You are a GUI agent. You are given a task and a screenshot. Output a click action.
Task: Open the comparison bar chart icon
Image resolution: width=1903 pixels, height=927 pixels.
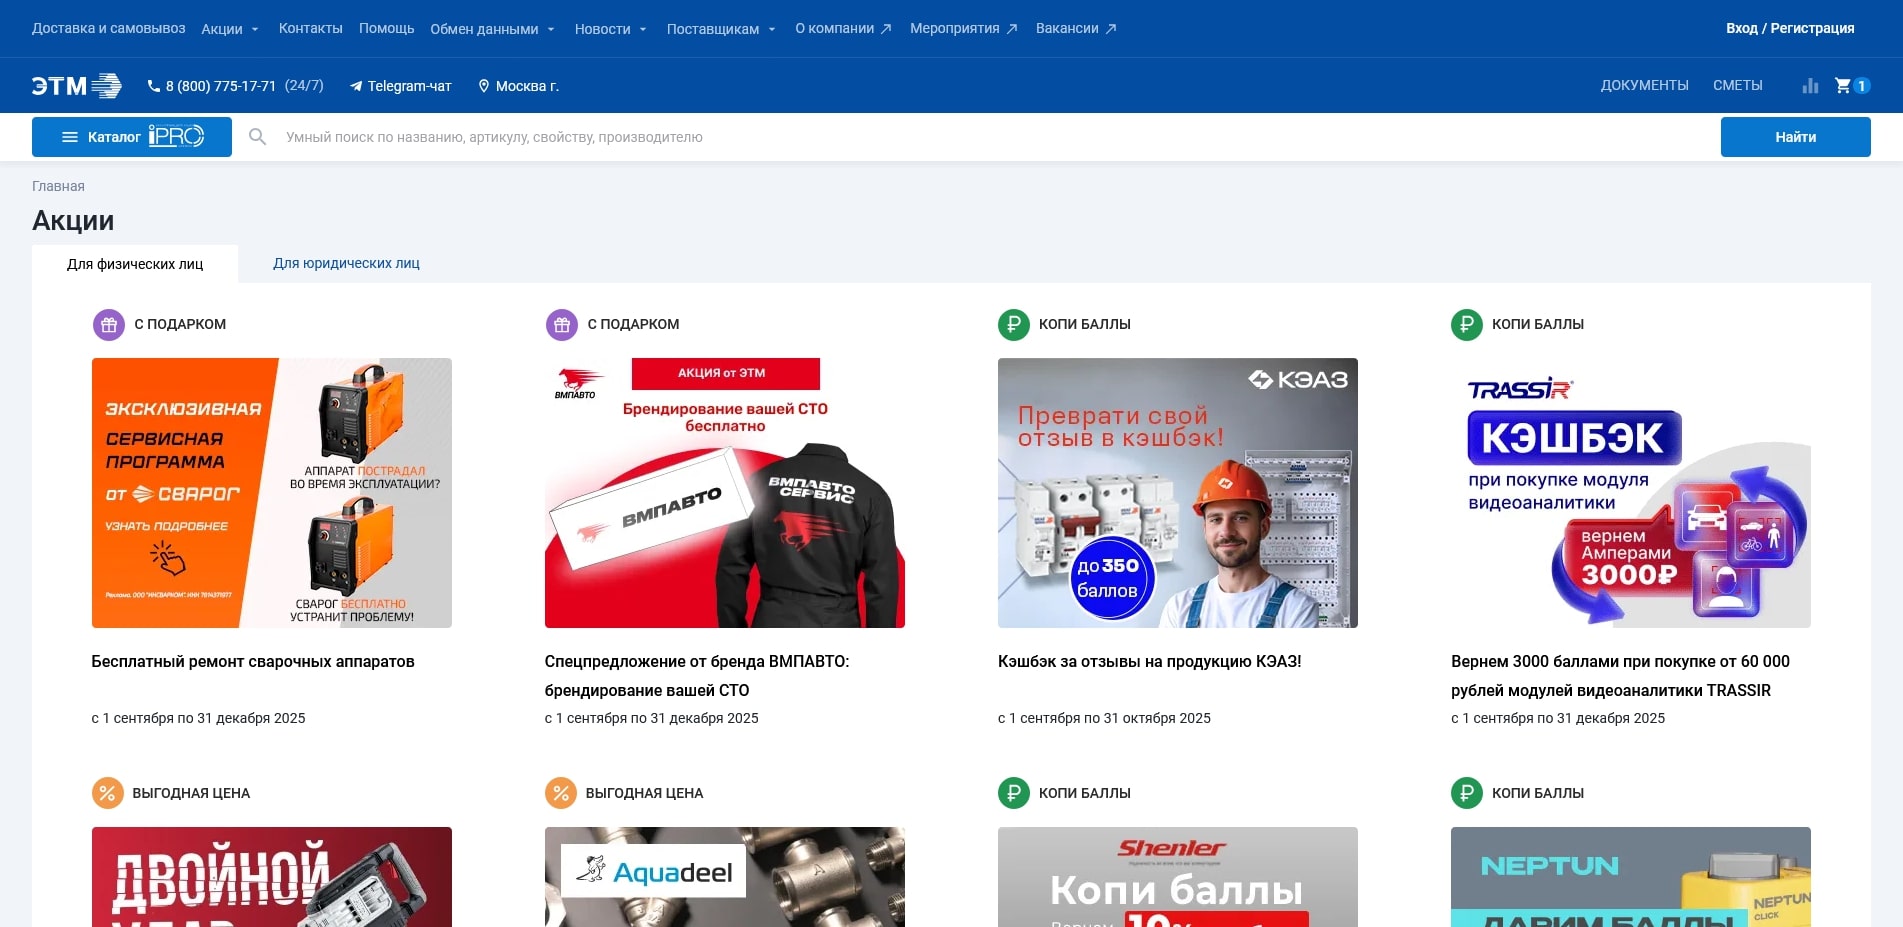pyautogui.click(x=1810, y=86)
